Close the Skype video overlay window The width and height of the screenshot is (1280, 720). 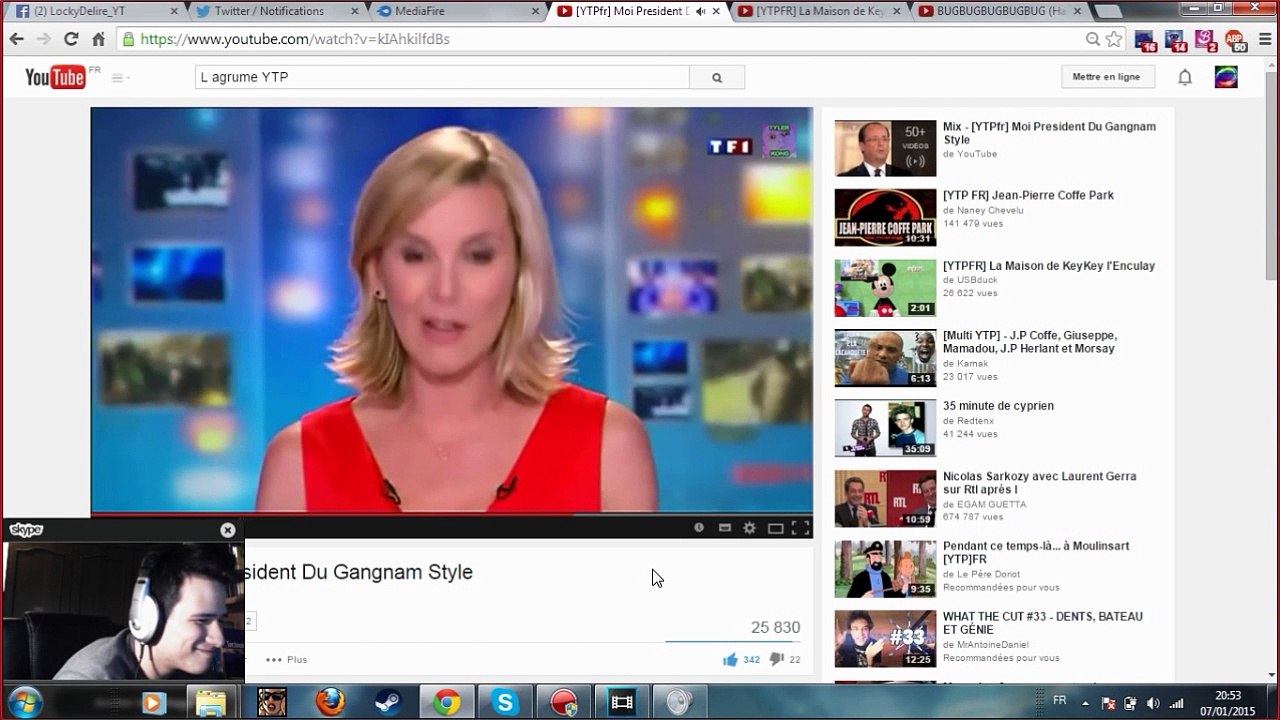(x=228, y=530)
